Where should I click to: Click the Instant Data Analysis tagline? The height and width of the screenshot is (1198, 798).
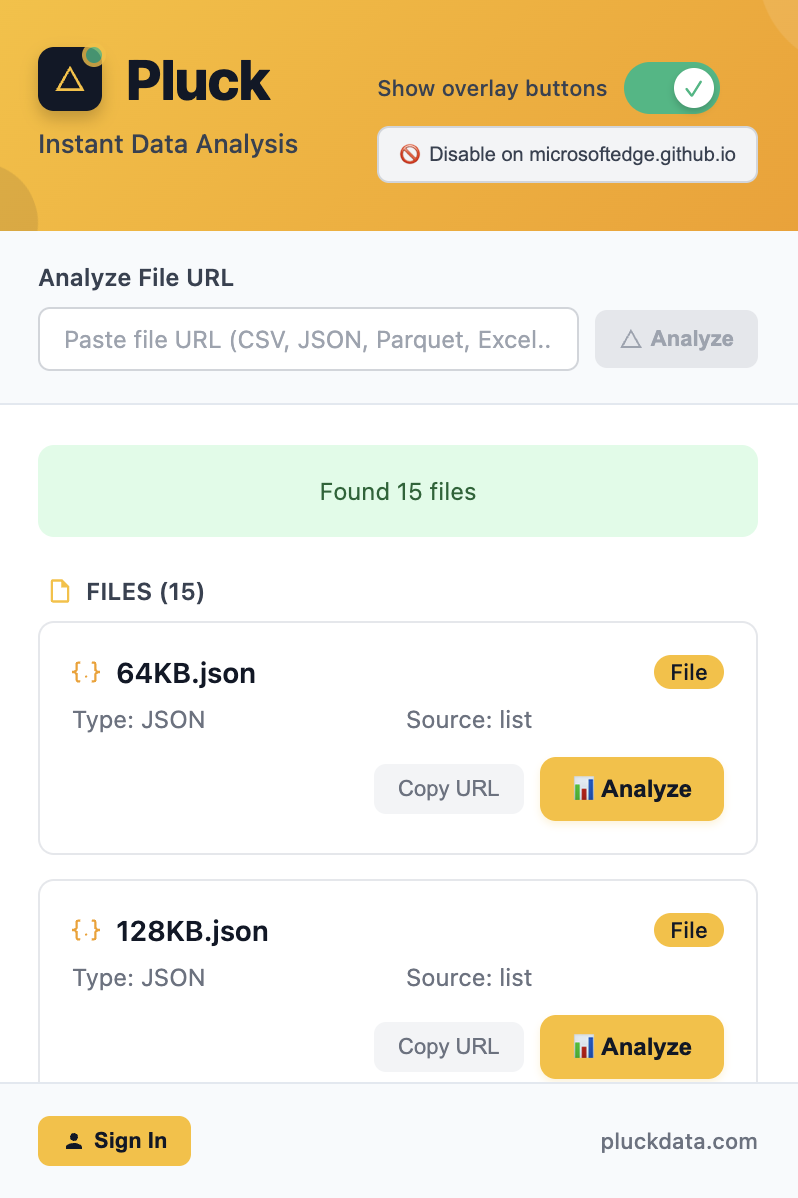click(168, 144)
